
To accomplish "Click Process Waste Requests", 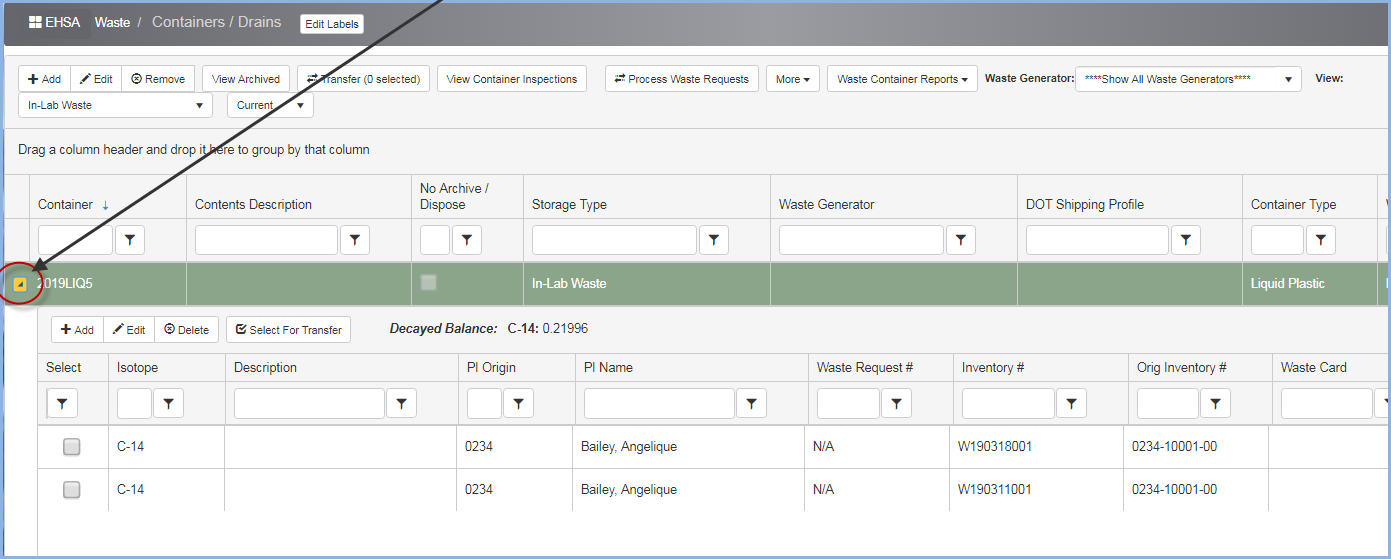I will pyautogui.click(x=681, y=79).
